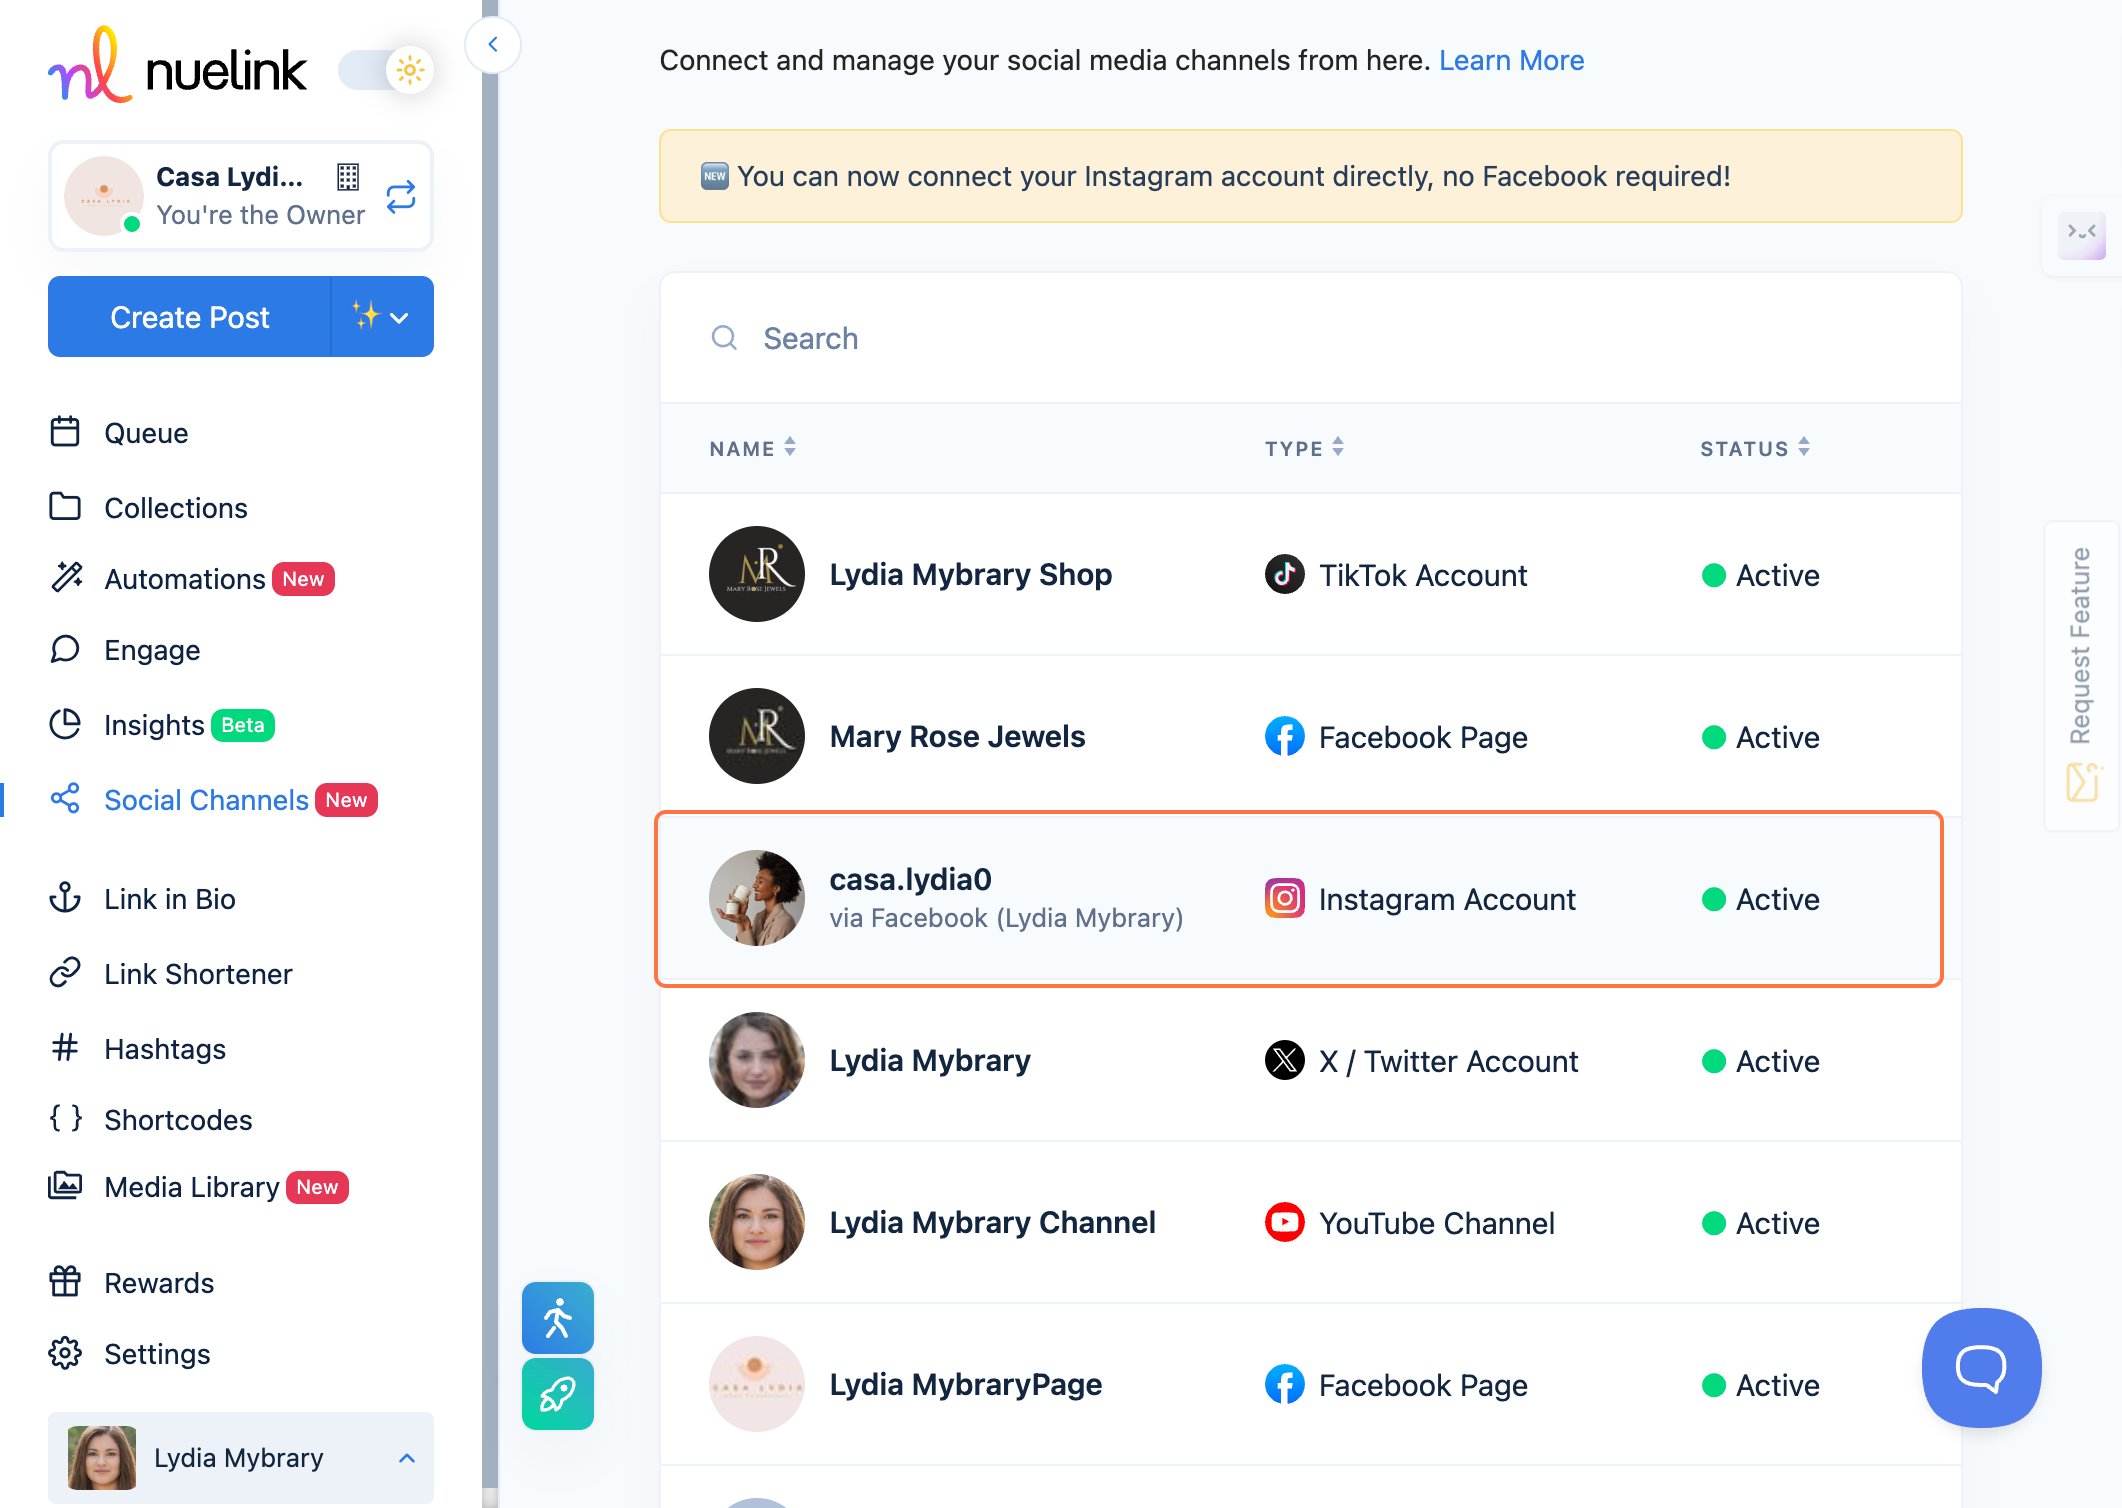Open the Lydia Mybrary Shop channel
Screen dimensions: 2122x1508
click(x=1310, y=574)
